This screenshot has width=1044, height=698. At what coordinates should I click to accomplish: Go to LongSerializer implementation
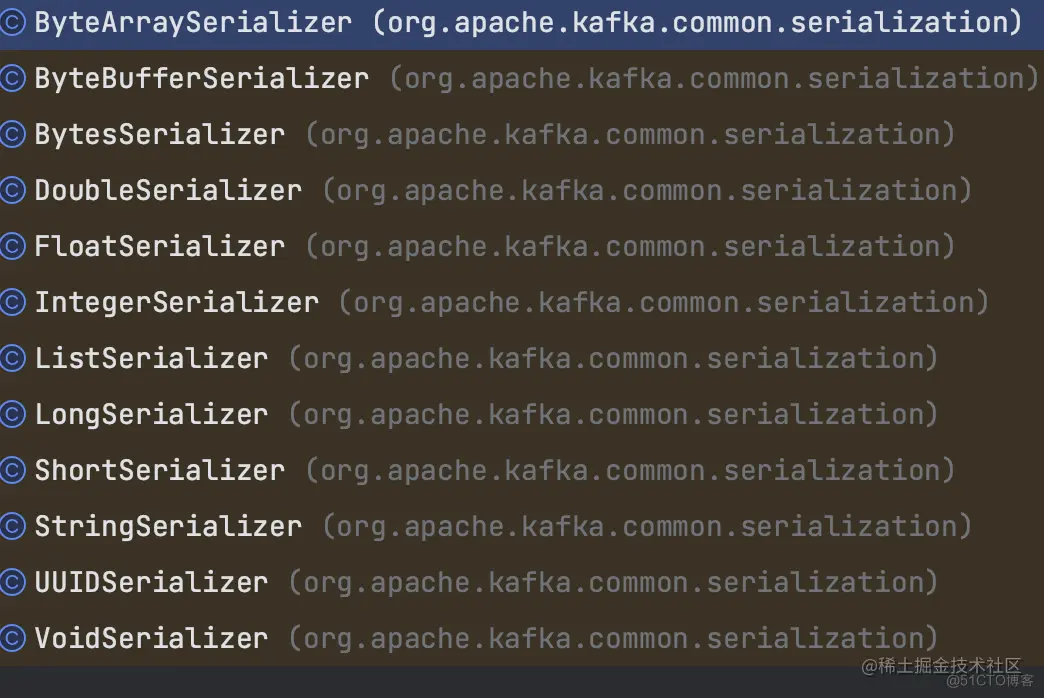coord(522,414)
